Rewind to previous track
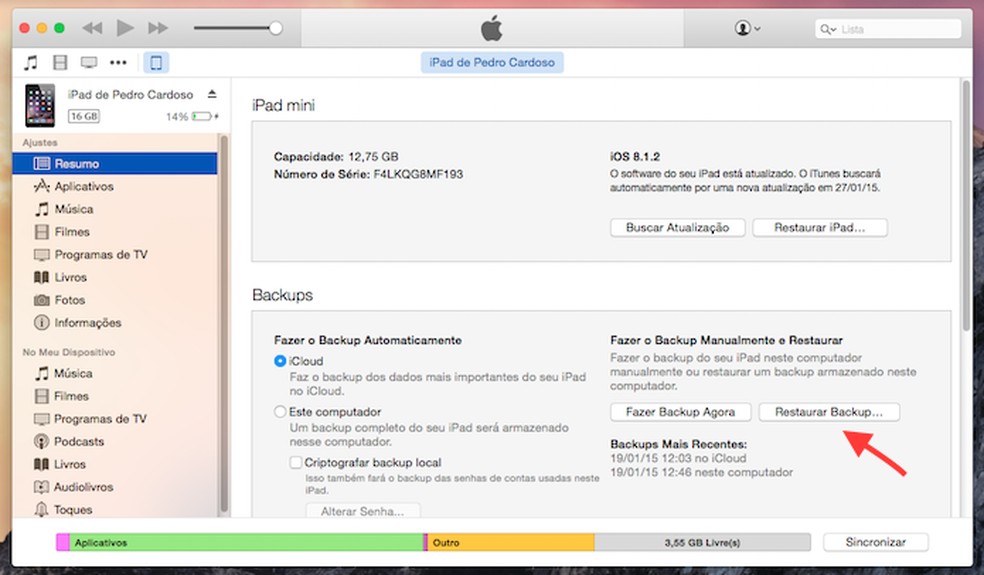This screenshot has width=984, height=575. point(92,28)
